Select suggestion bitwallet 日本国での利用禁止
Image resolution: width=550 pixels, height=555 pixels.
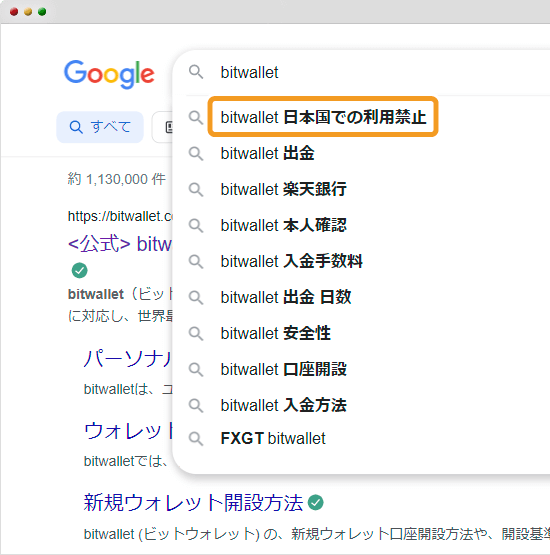coord(323,117)
